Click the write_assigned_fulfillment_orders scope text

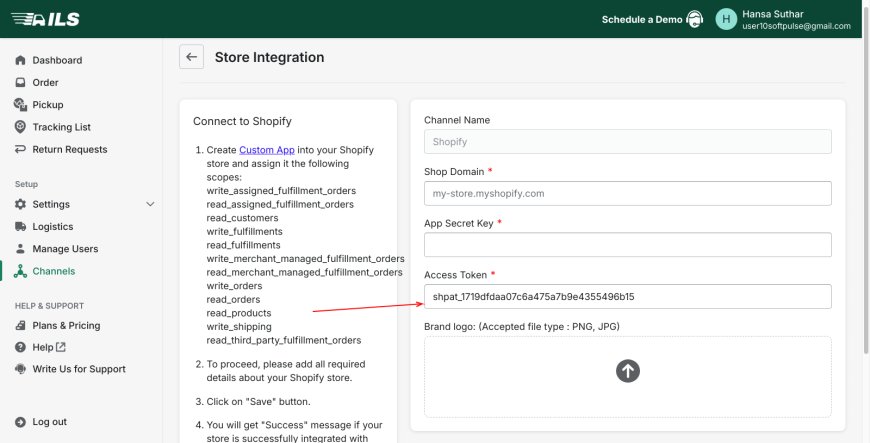(281, 191)
